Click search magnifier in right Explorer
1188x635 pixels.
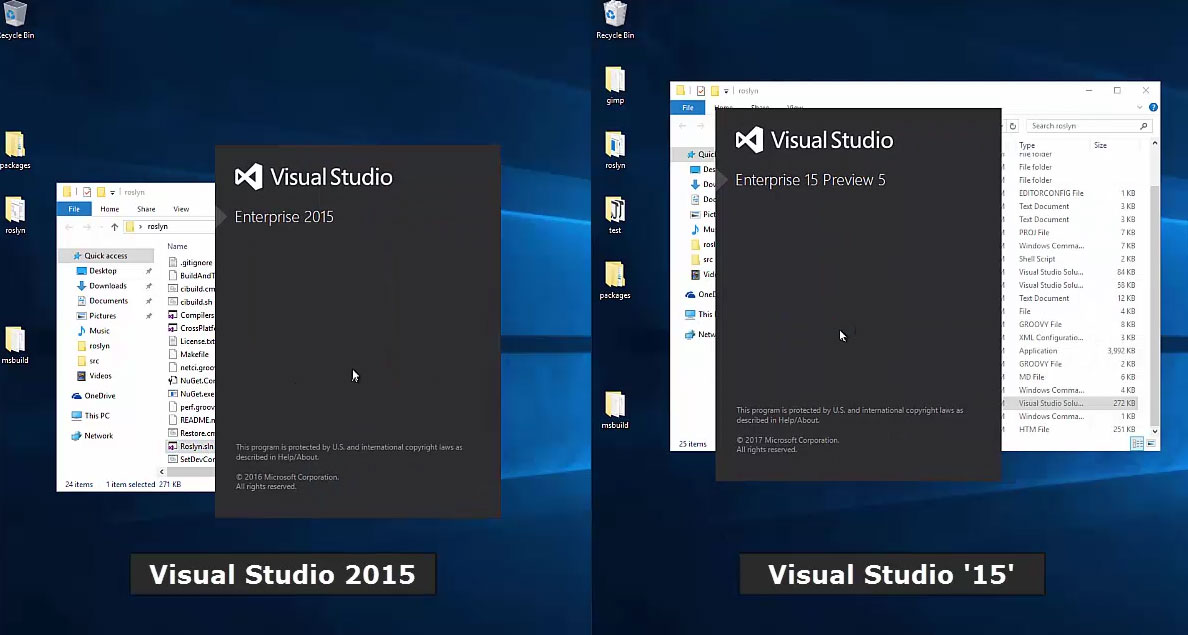pyautogui.click(x=1143, y=126)
